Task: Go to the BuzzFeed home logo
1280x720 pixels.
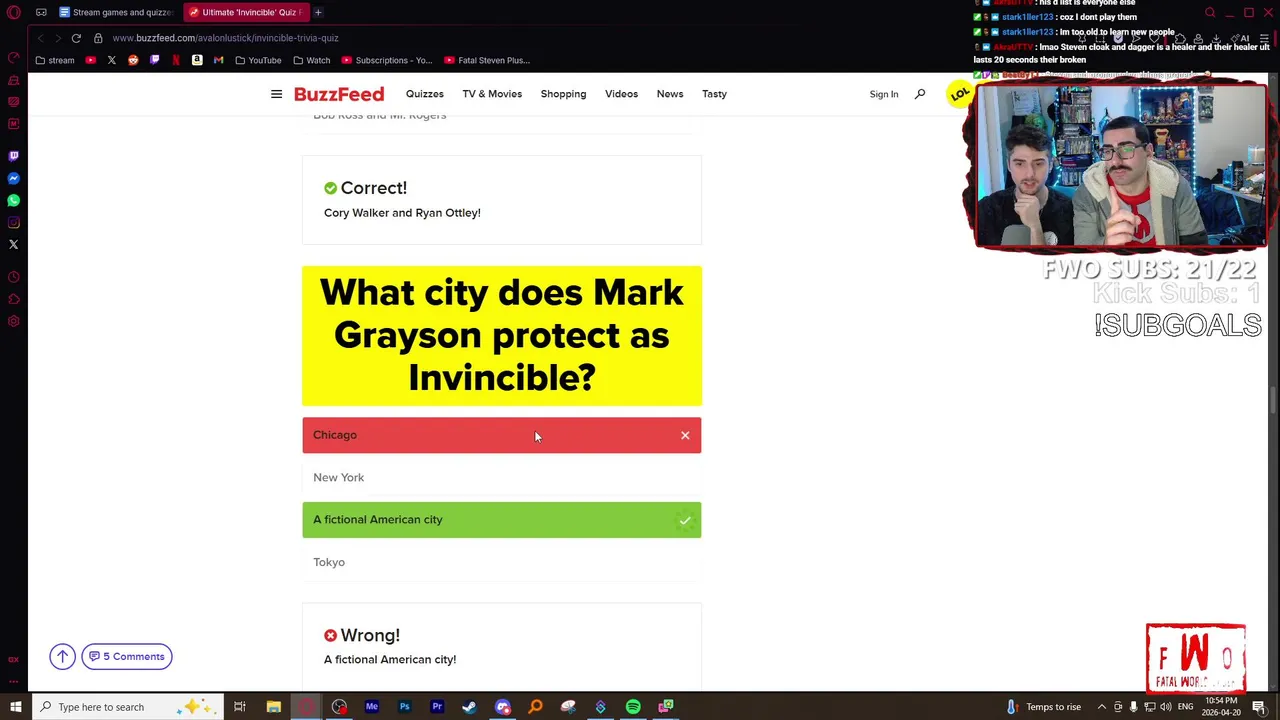Action: pos(339,94)
